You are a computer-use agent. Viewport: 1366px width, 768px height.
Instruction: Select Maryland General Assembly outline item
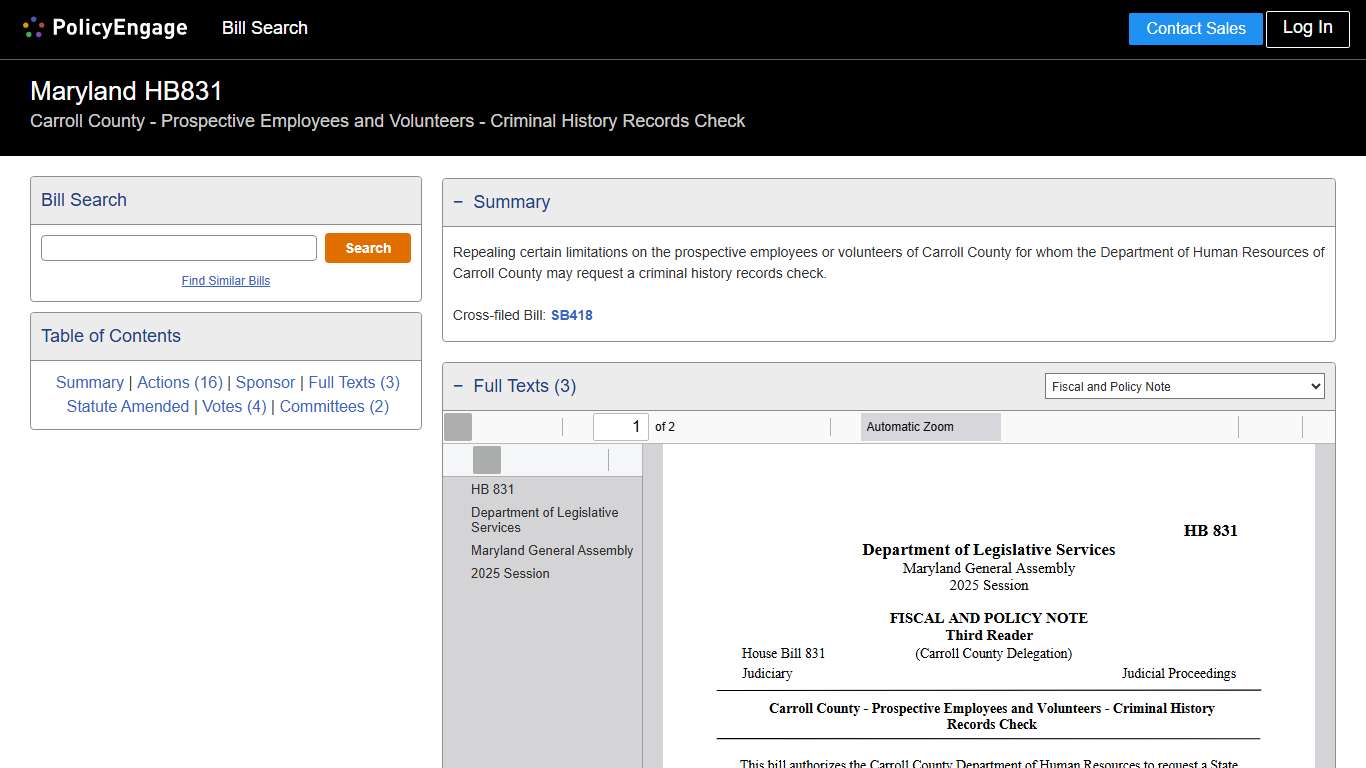pyautogui.click(x=552, y=551)
